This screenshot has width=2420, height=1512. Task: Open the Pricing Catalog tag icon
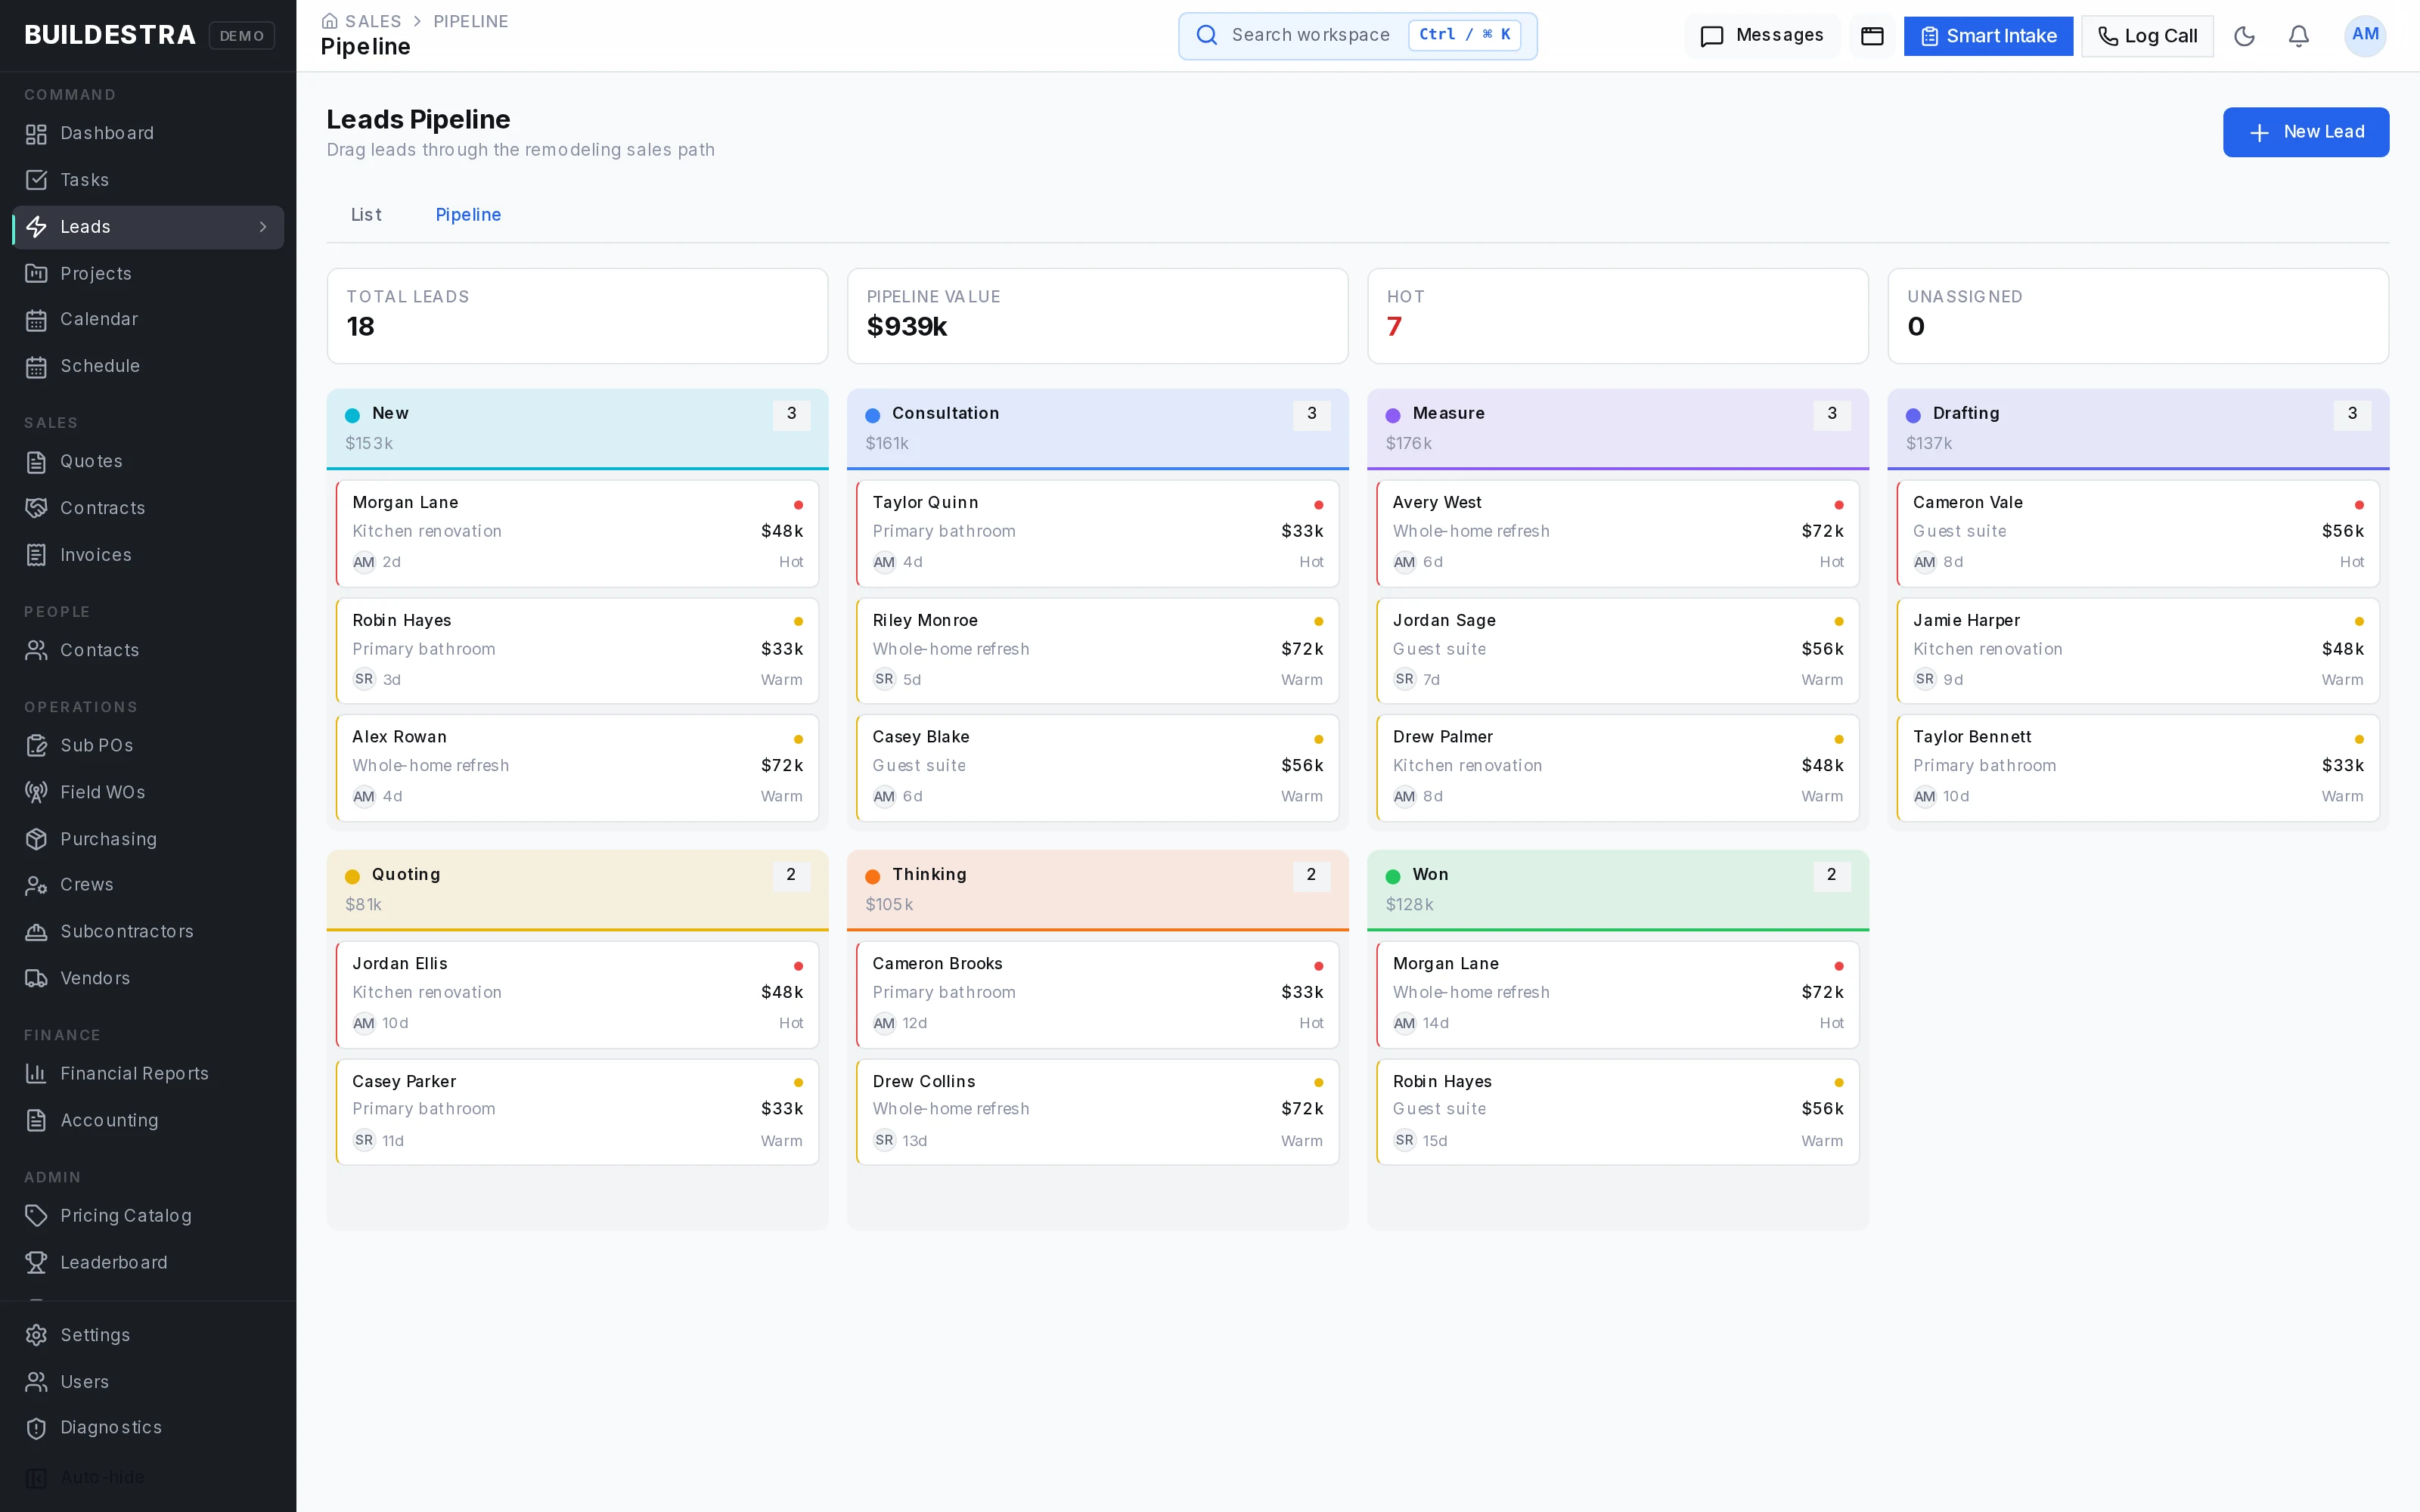pos(36,1216)
